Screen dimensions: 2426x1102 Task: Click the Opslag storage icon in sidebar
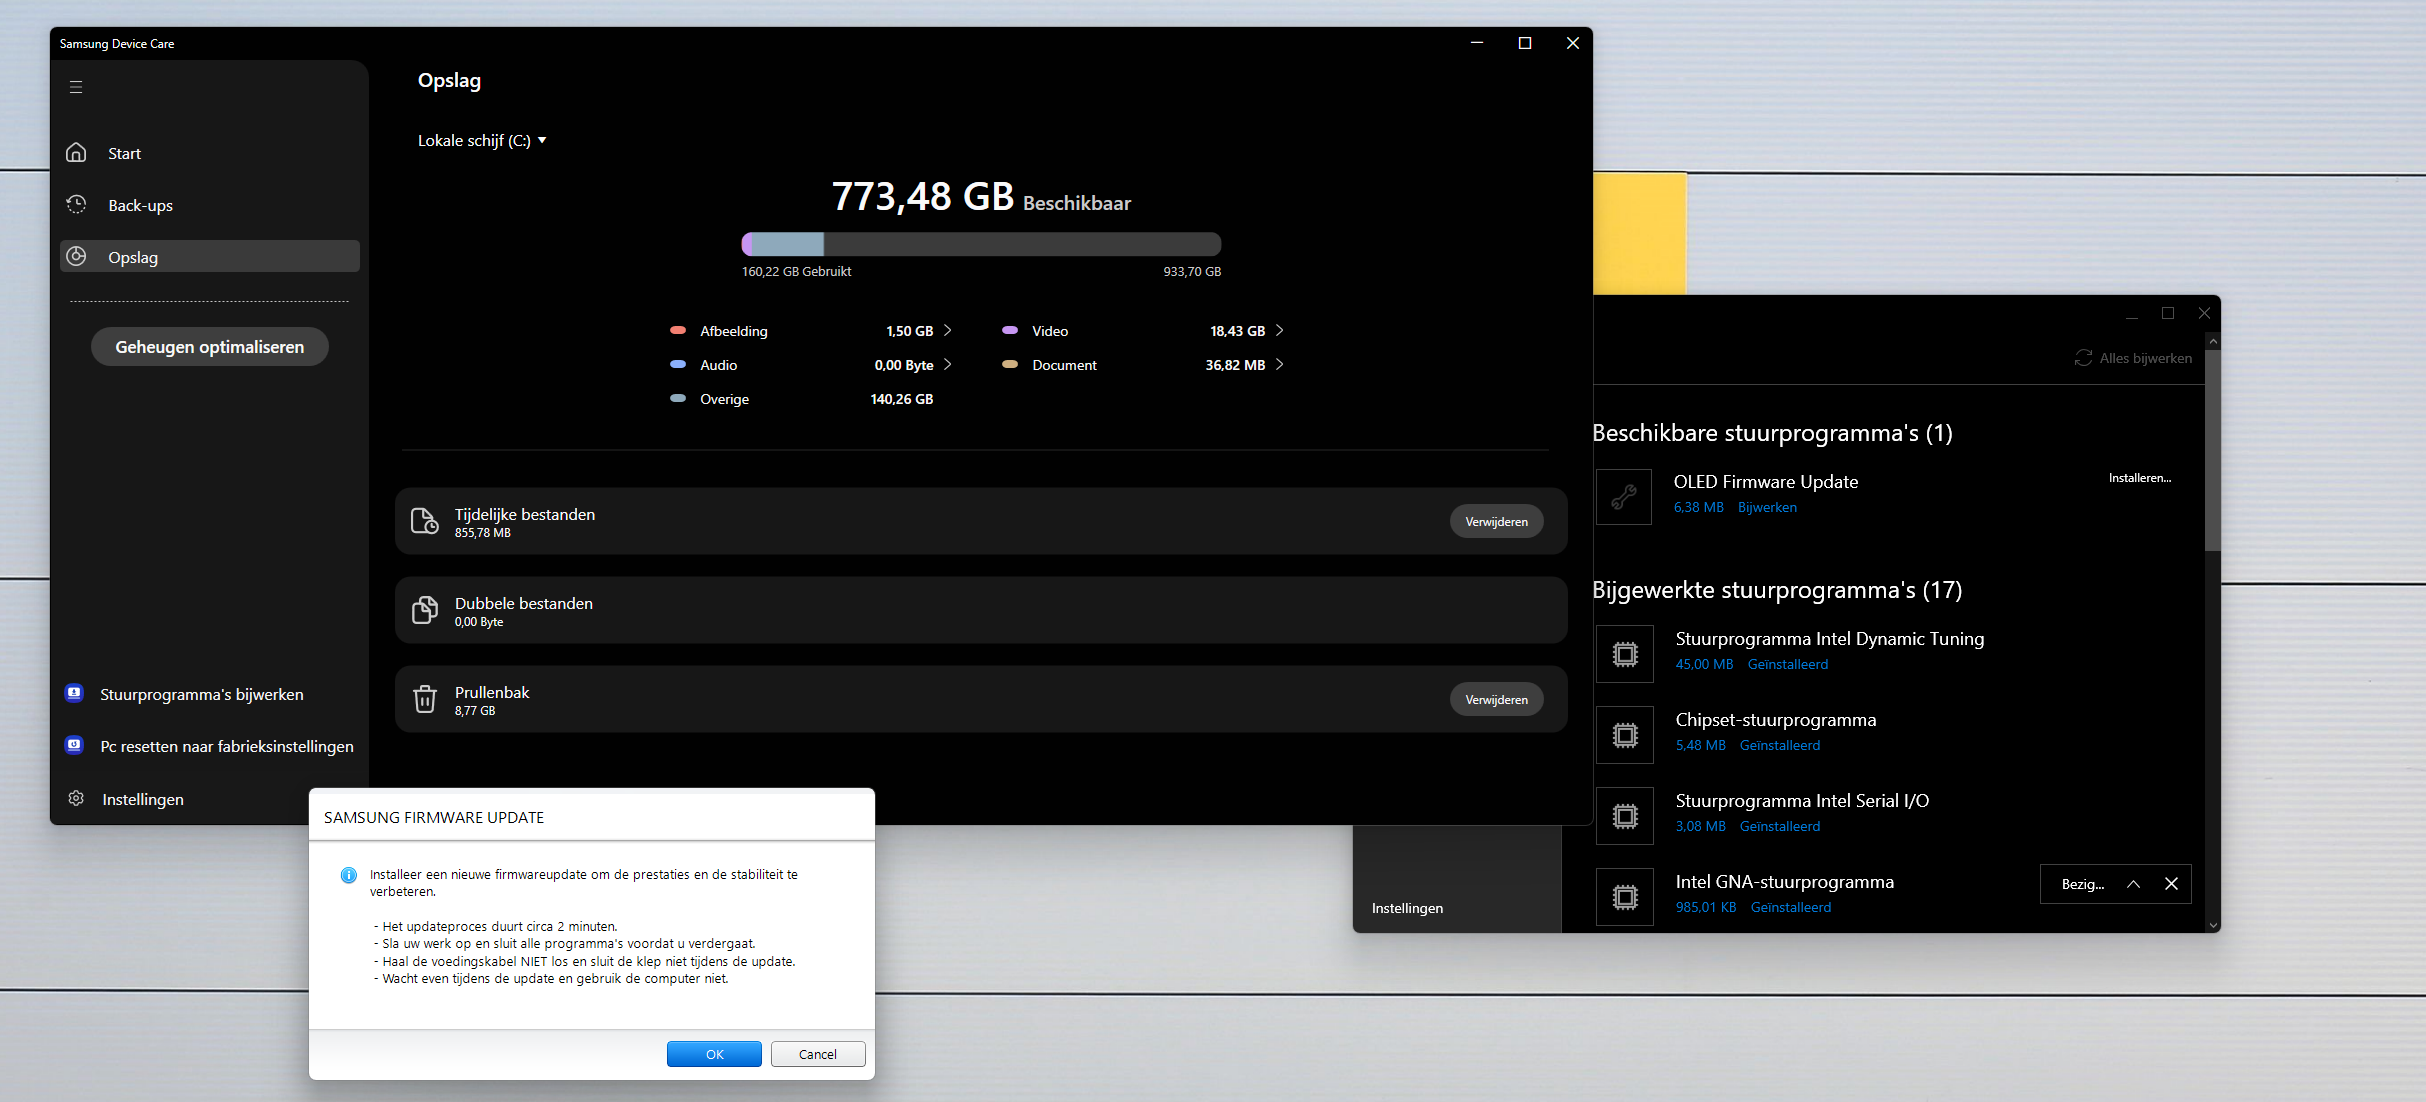76,256
